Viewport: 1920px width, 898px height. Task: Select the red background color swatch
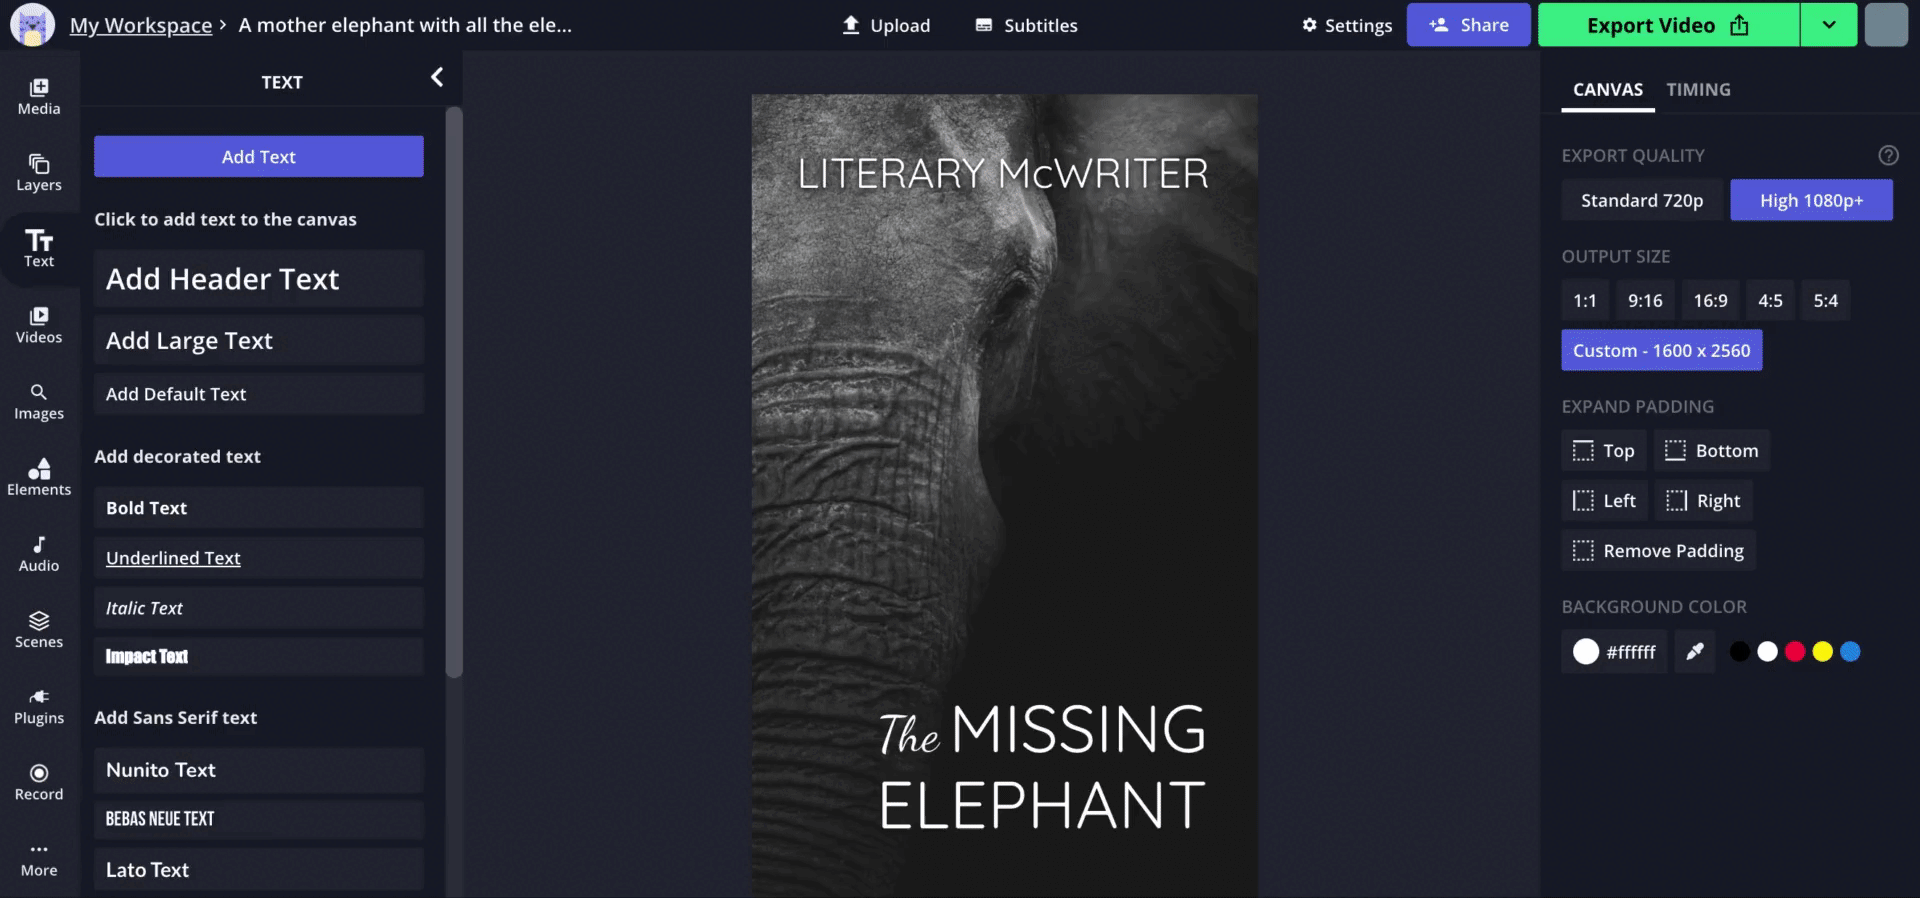point(1795,652)
